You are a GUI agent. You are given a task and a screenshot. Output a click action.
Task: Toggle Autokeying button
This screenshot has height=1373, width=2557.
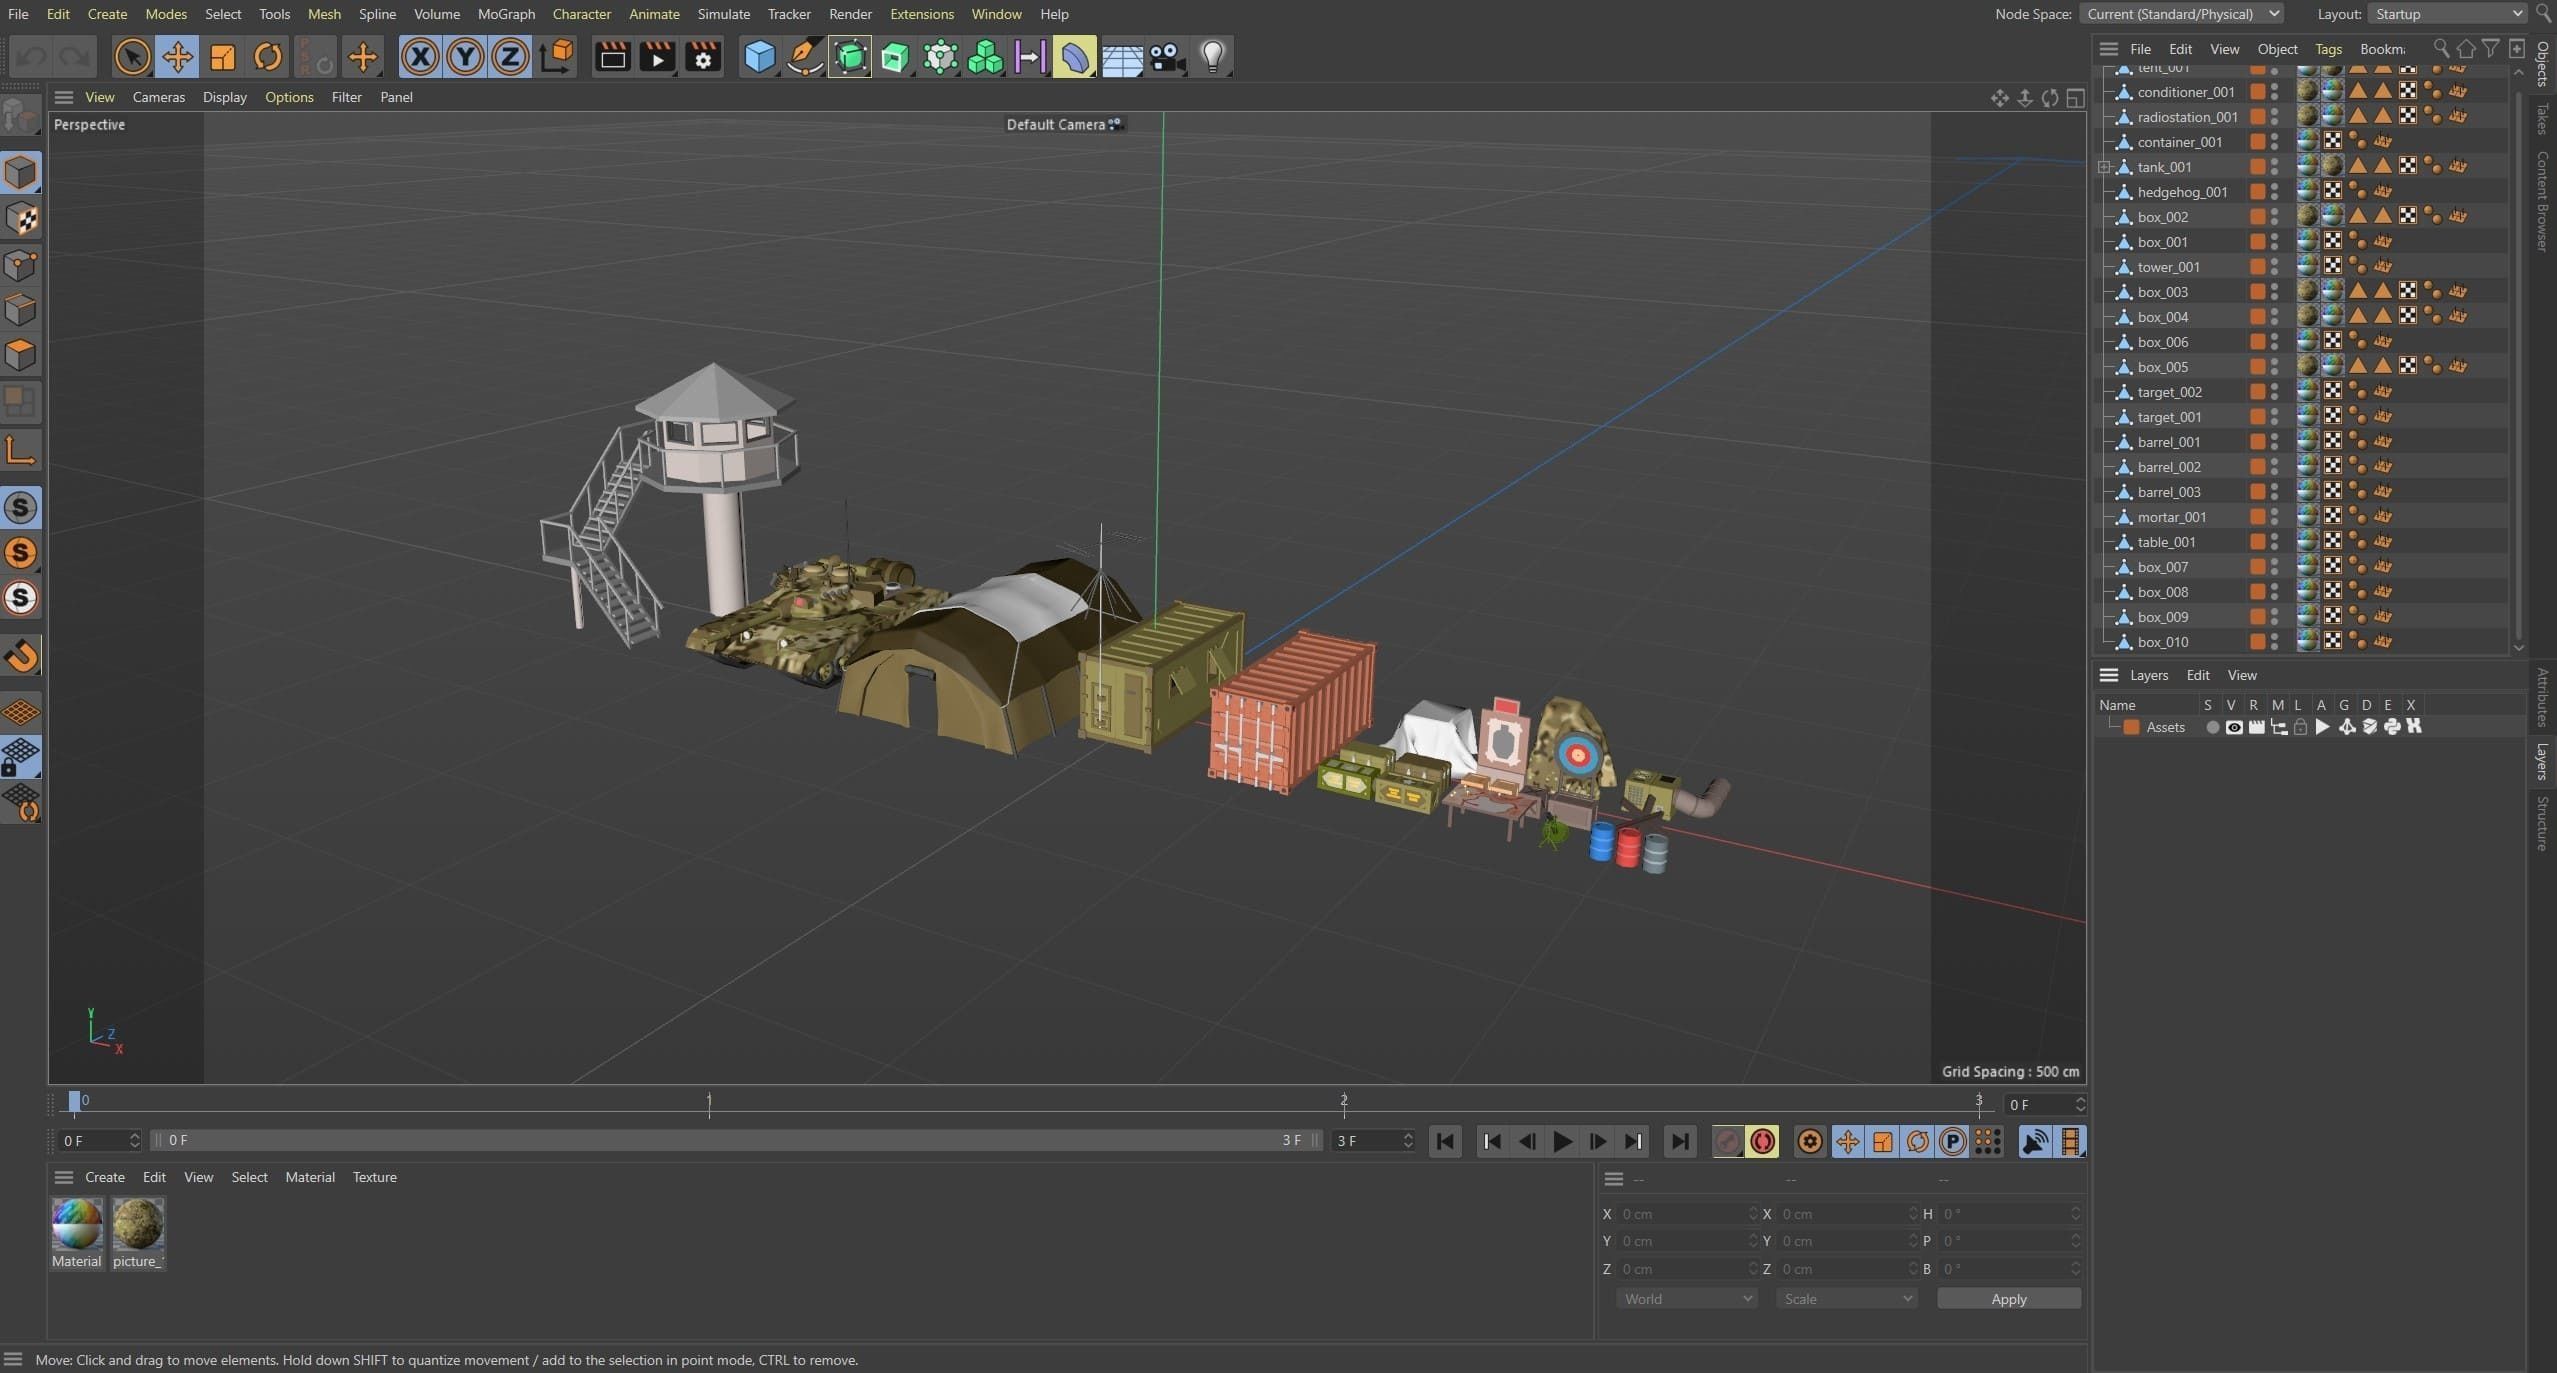pos(1763,1141)
